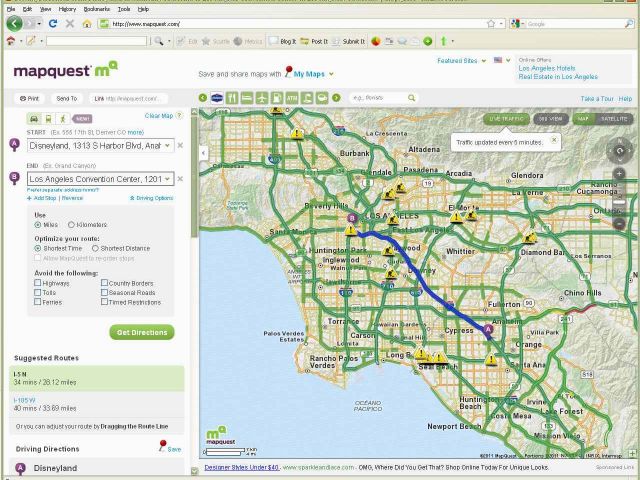Click the Add Stop link

pos(42,198)
